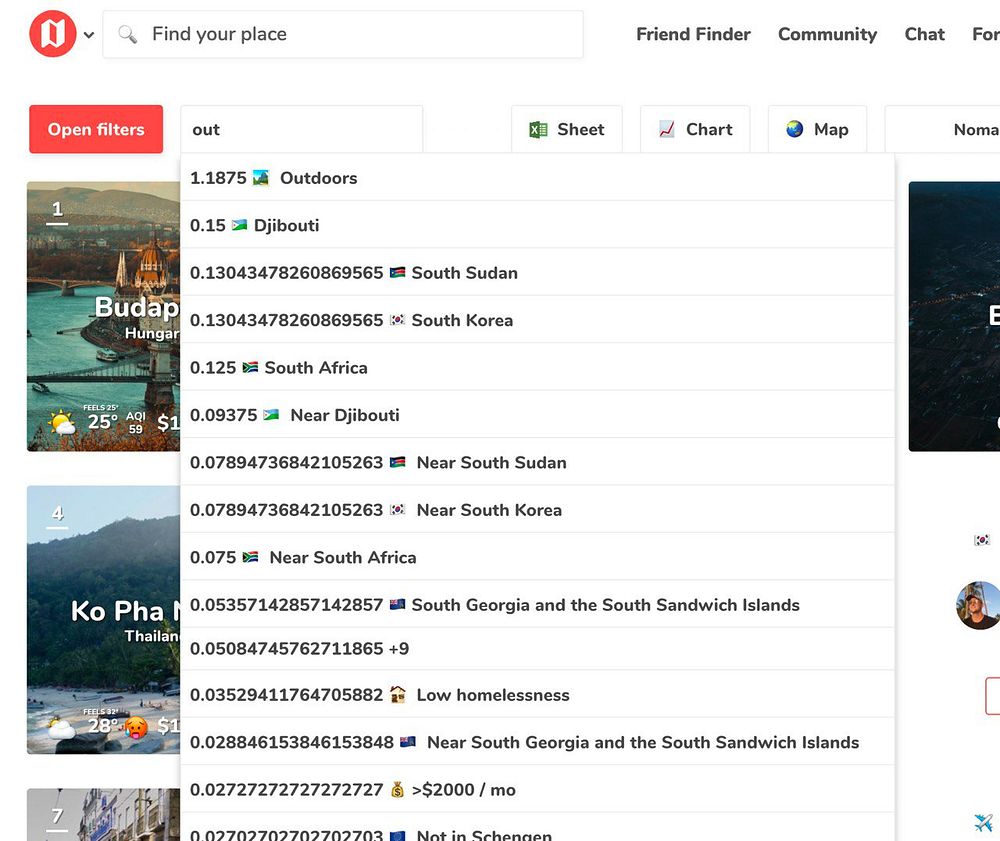
Task: Click the South Korea flag in the South Korea row
Action: (x=397, y=319)
